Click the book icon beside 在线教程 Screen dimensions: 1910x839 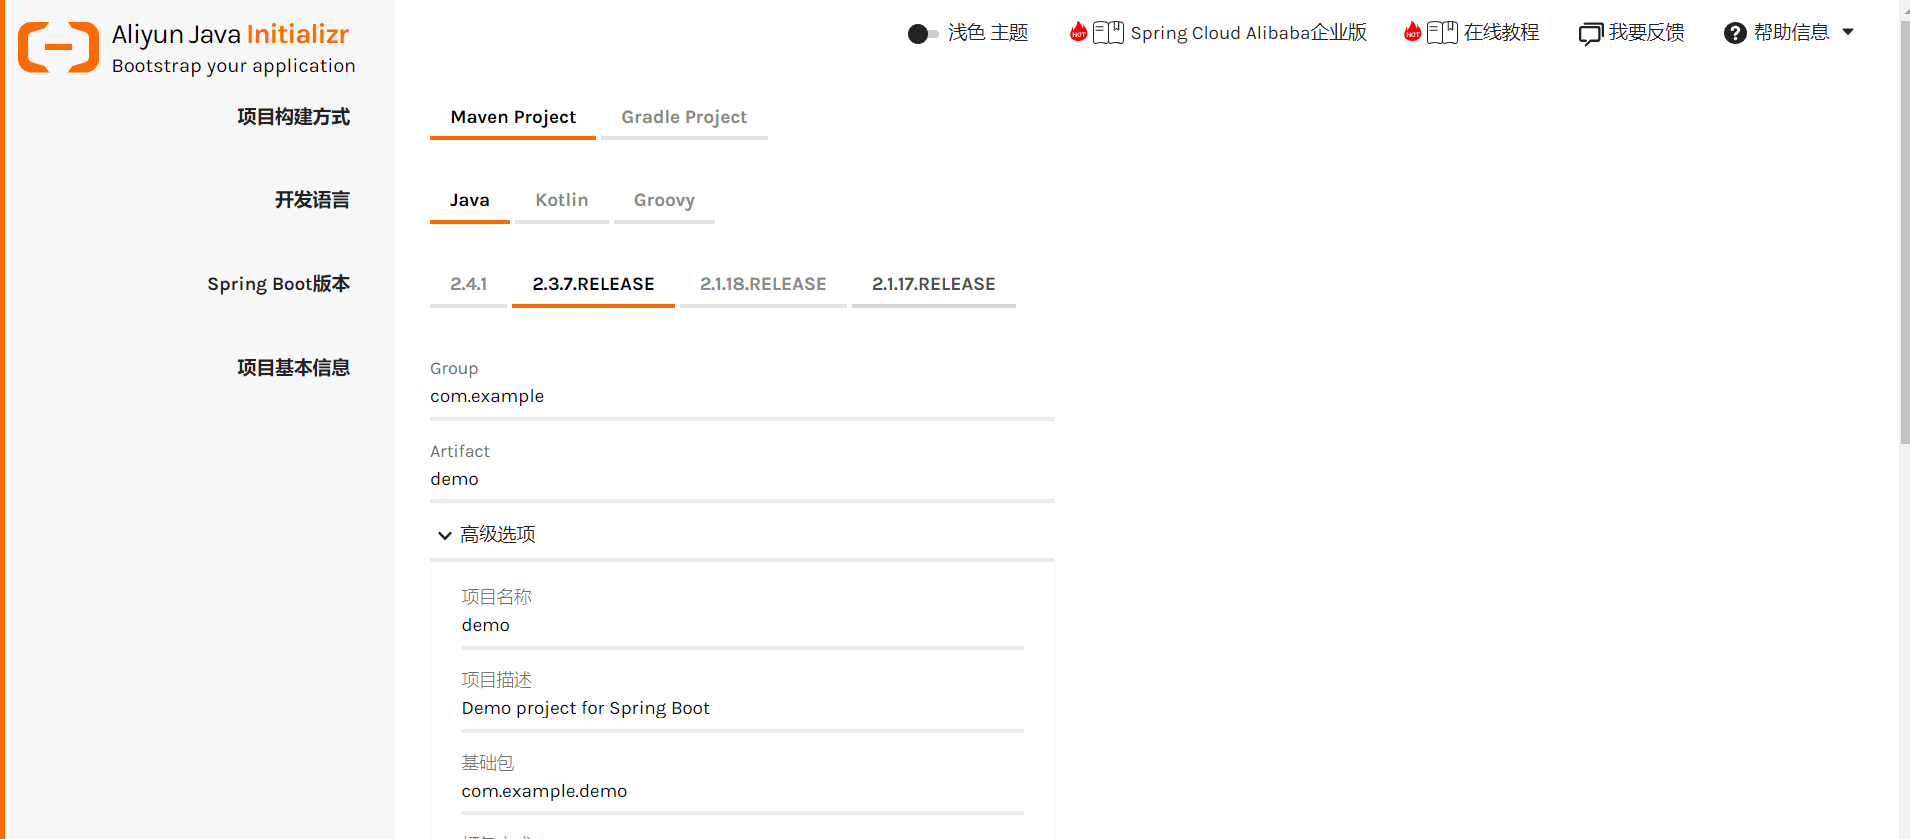[x=1442, y=33]
